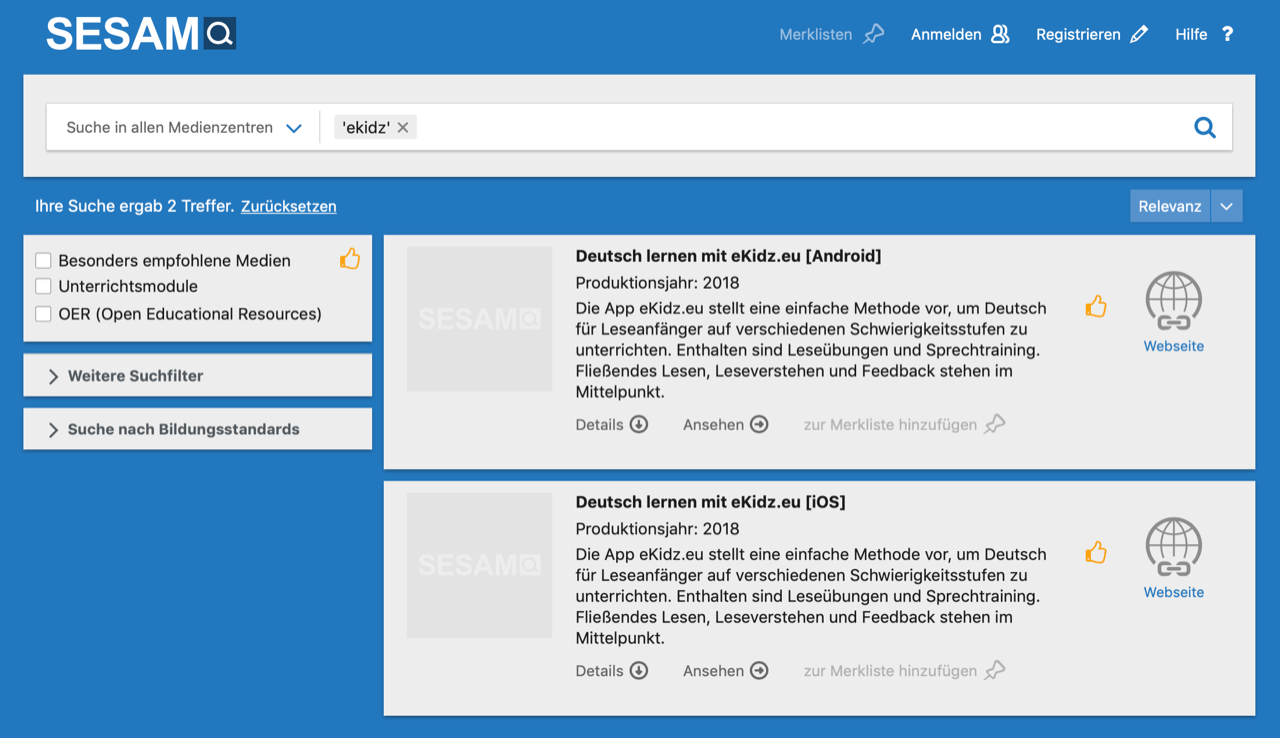Screen dimensions: 1280x738
Task: Toggle the Unterrichtsmodule checkbox
Action: (x=43, y=287)
